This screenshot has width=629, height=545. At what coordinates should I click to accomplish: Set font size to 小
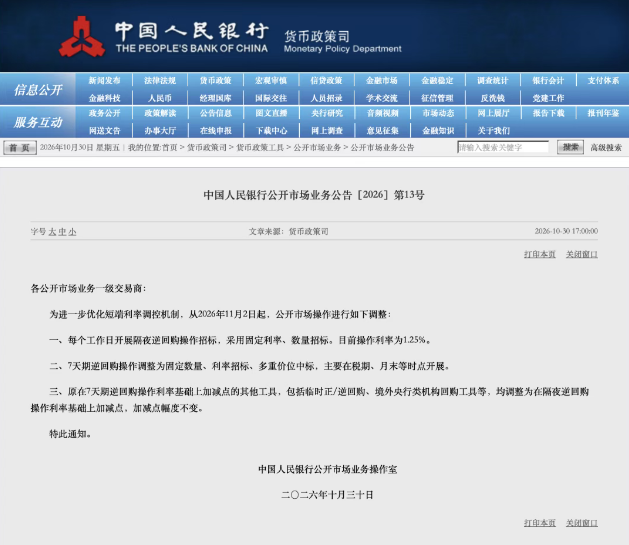click(x=72, y=232)
